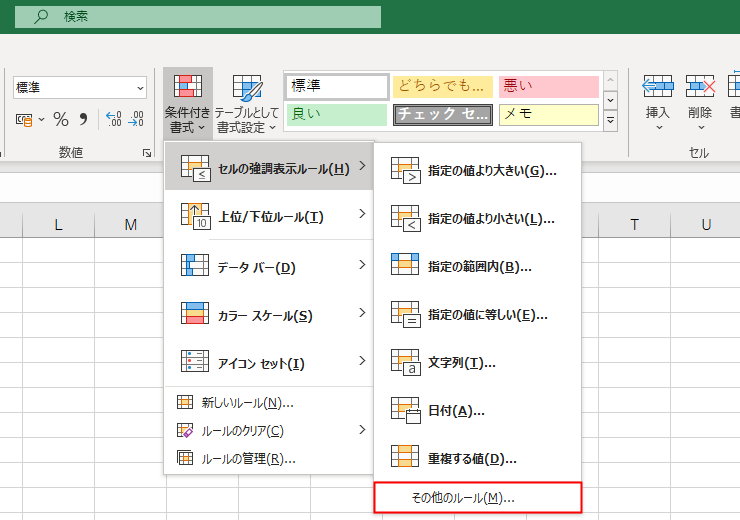Select column M header
This screenshot has height=520, width=740.
130,225
